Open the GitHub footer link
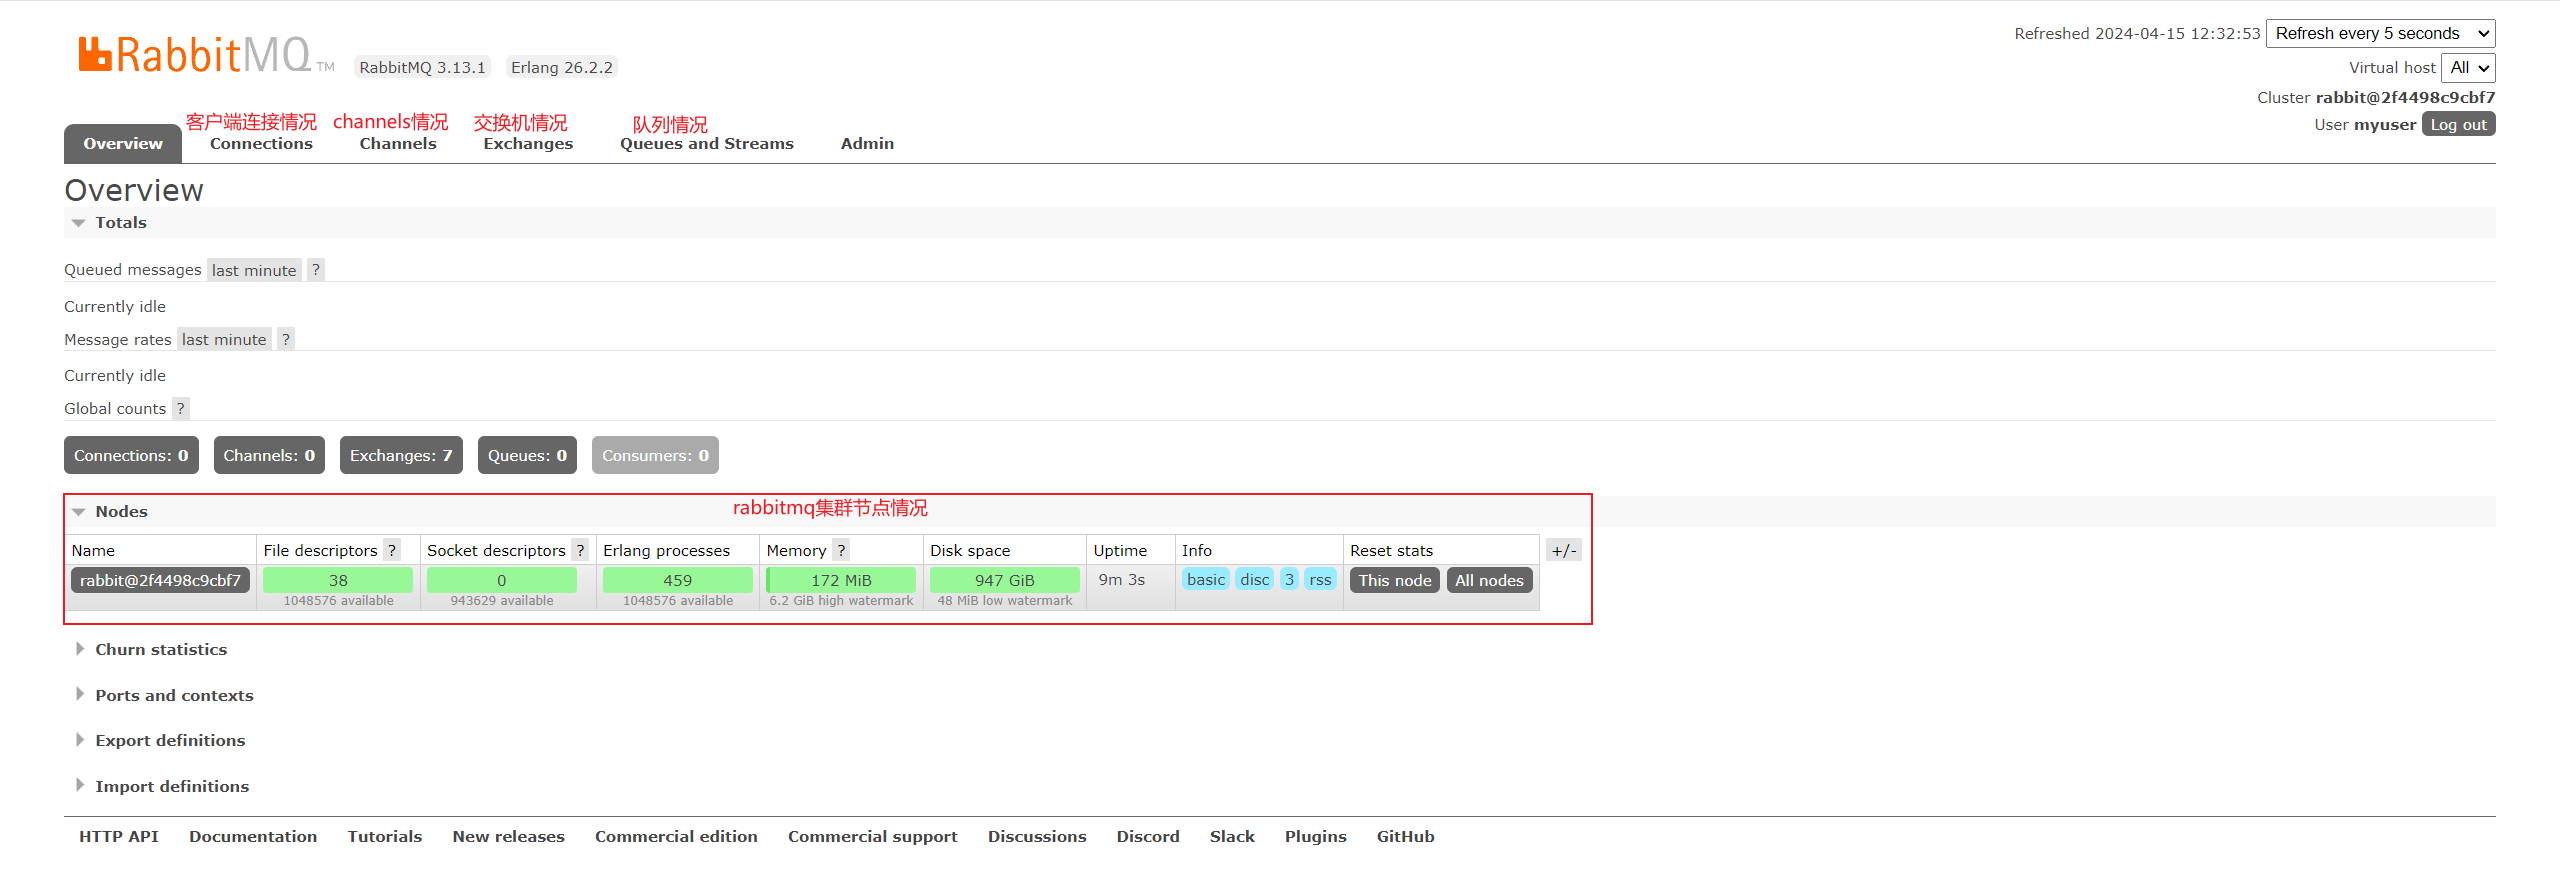2560x870 pixels. click(1405, 837)
